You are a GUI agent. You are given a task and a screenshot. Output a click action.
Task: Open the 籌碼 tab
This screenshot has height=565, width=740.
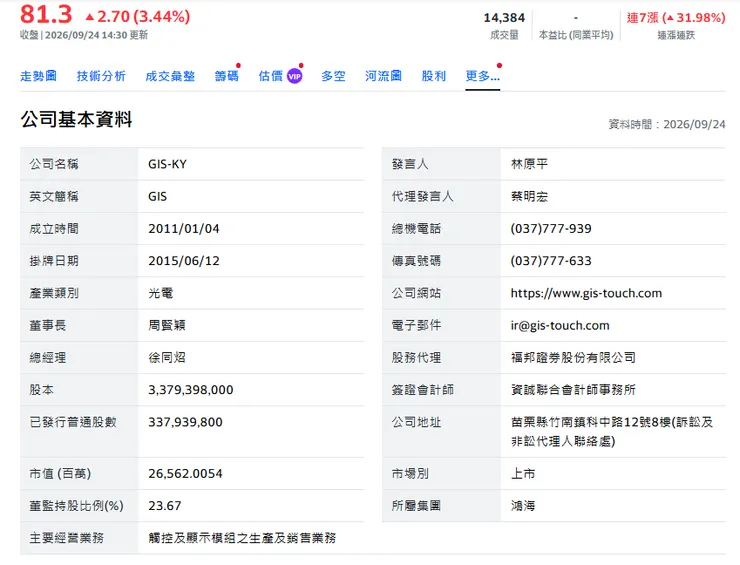[x=227, y=76]
